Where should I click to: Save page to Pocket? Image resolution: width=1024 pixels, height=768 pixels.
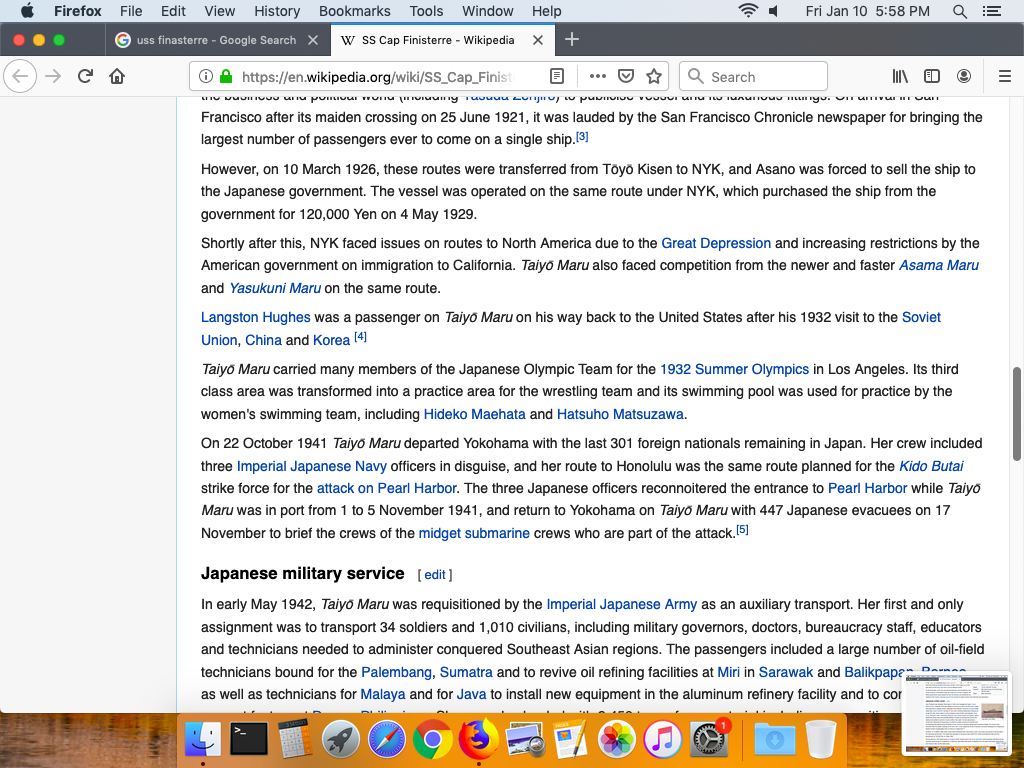click(626, 77)
